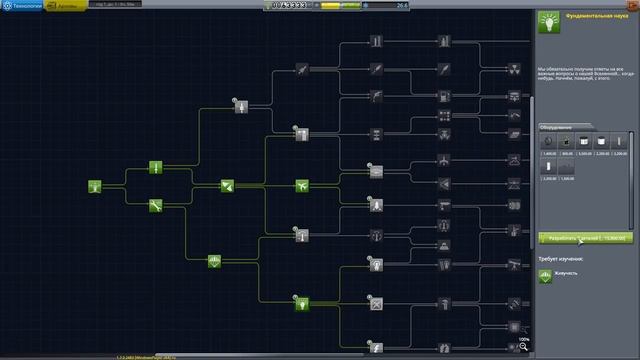The height and width of the screenshot is (360, 640).
Task: Select the Start technology node
Action: [95, 186]
